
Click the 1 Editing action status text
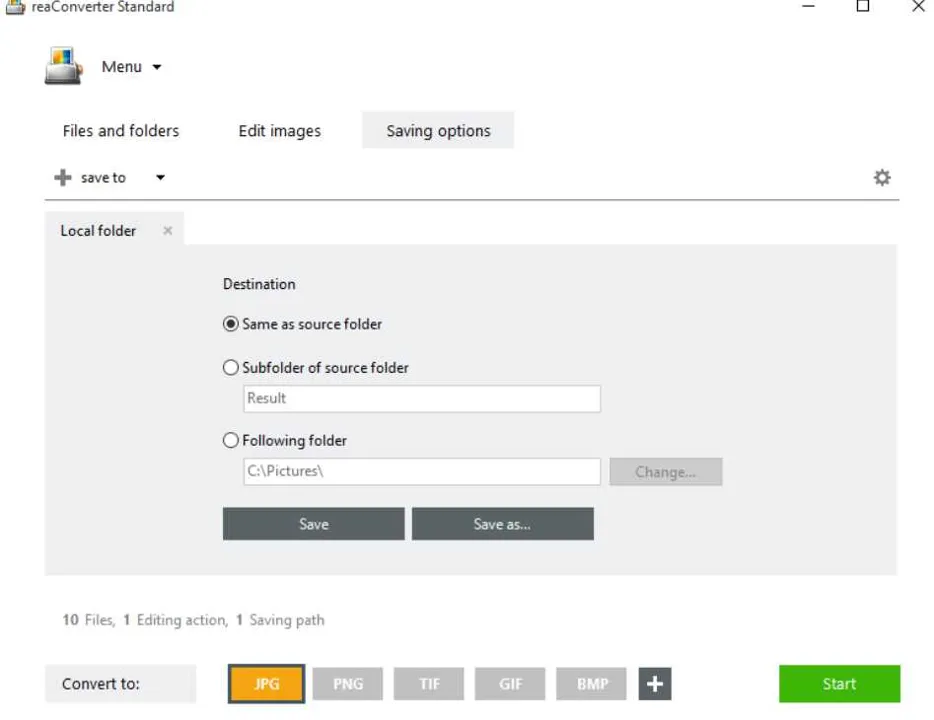176,620
